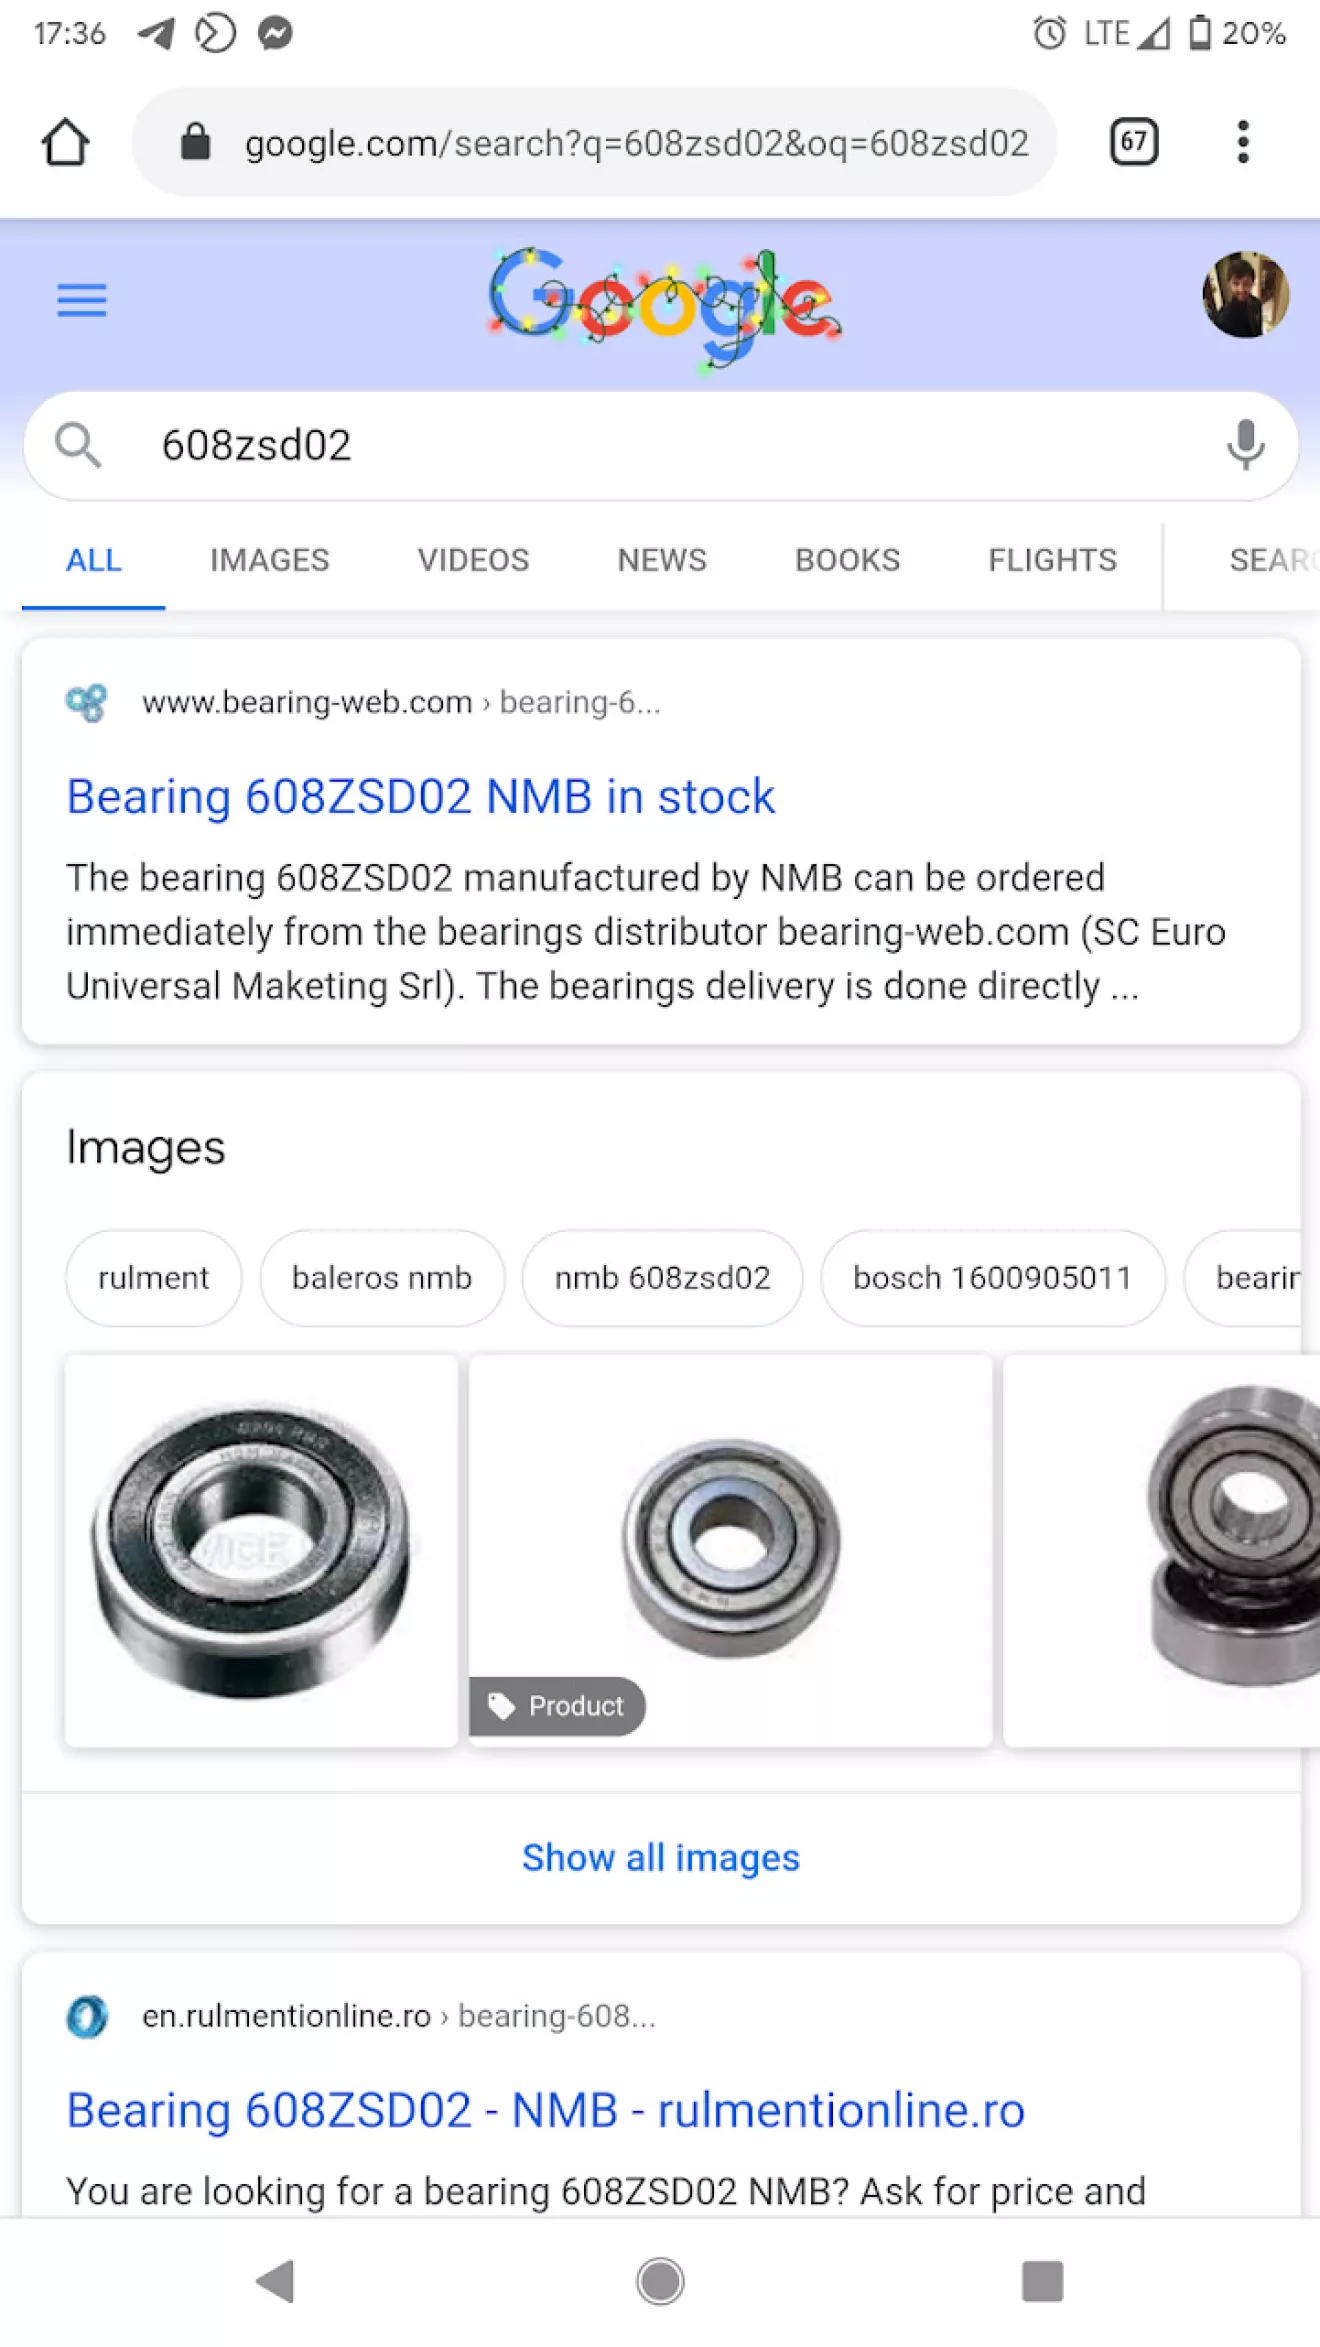
Task: Tap the magnifying glass search icon
Action: point(78,445)
